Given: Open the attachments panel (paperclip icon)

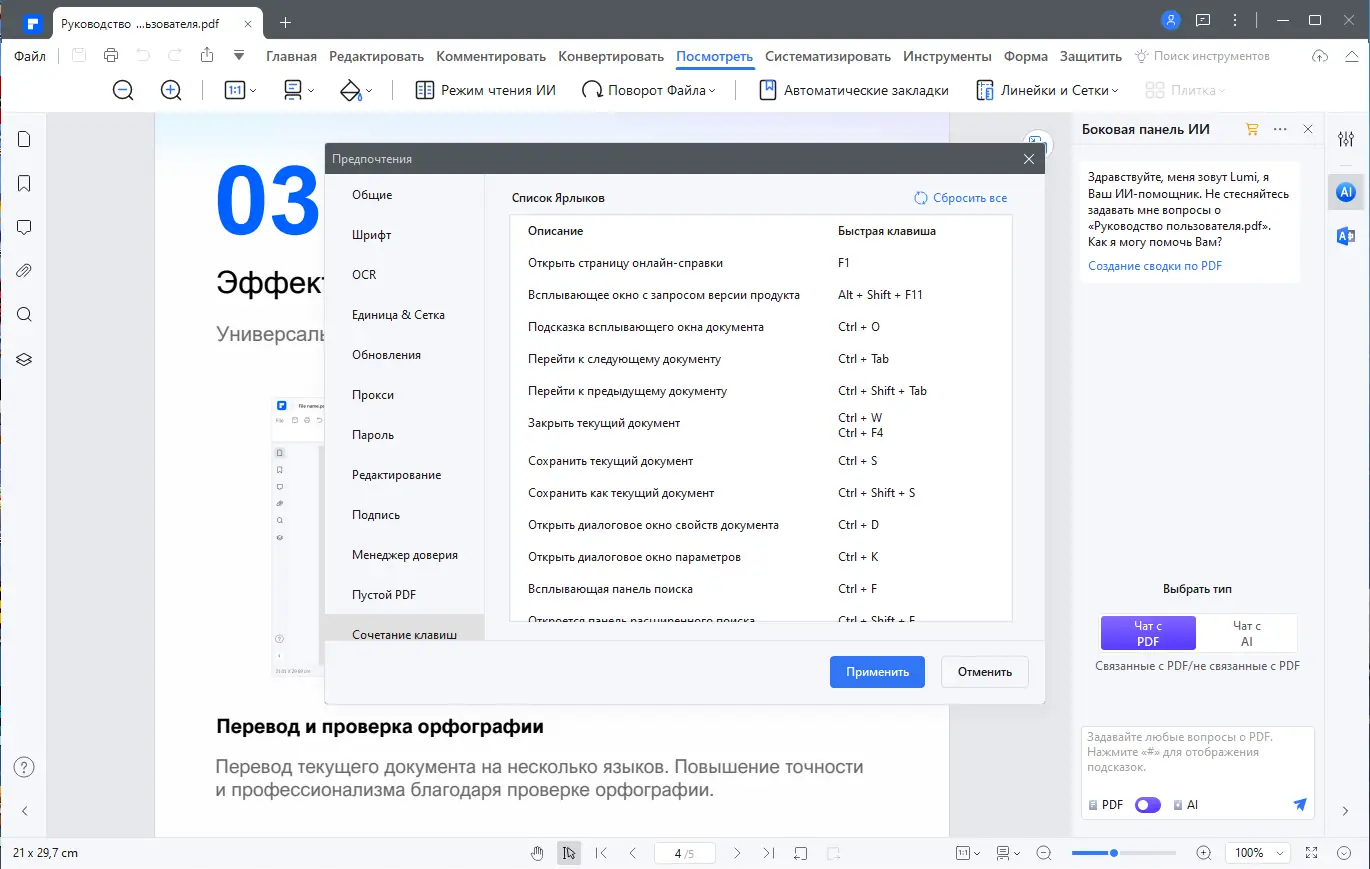Looking at the screenshot, I should [23, 270].
